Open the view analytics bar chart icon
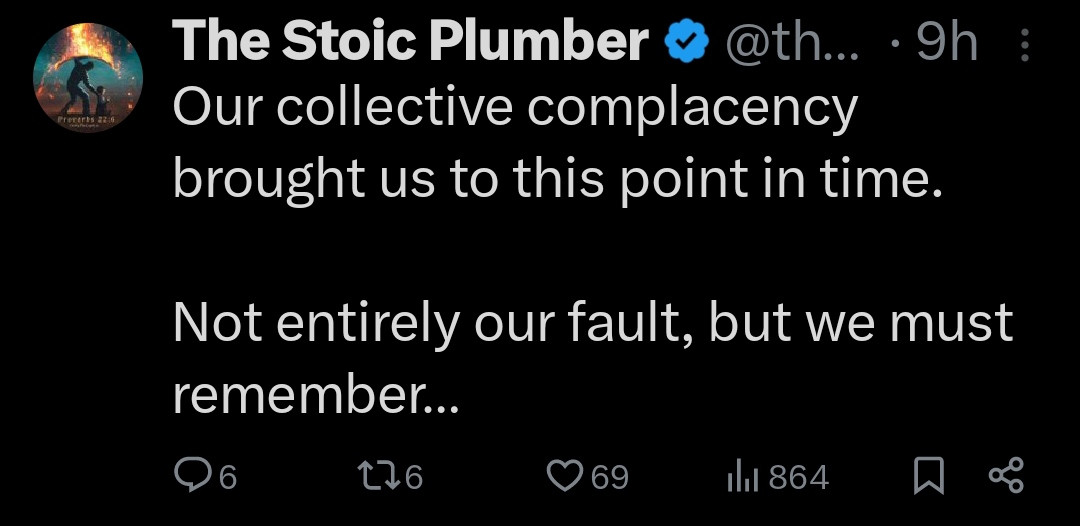This screenshot has width=1080, height=526. (x=742, y=477)
